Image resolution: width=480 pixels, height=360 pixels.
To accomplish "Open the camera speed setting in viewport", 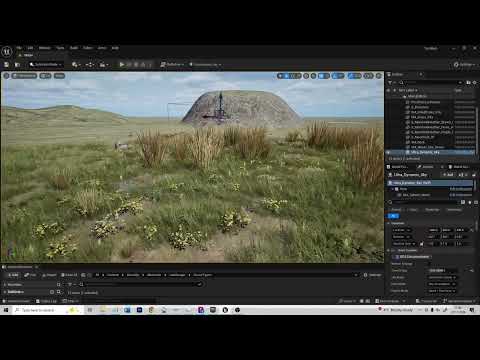I will pos(368,76).
